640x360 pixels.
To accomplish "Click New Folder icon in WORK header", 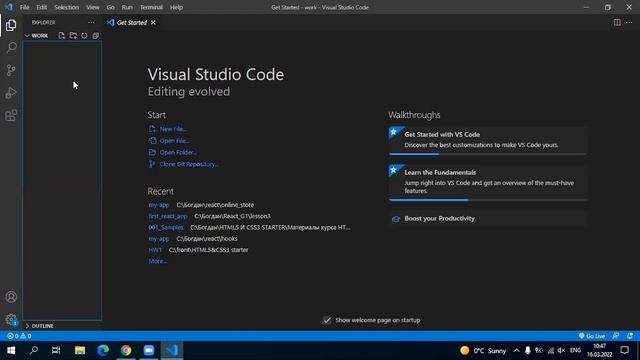I will point(73,36).
